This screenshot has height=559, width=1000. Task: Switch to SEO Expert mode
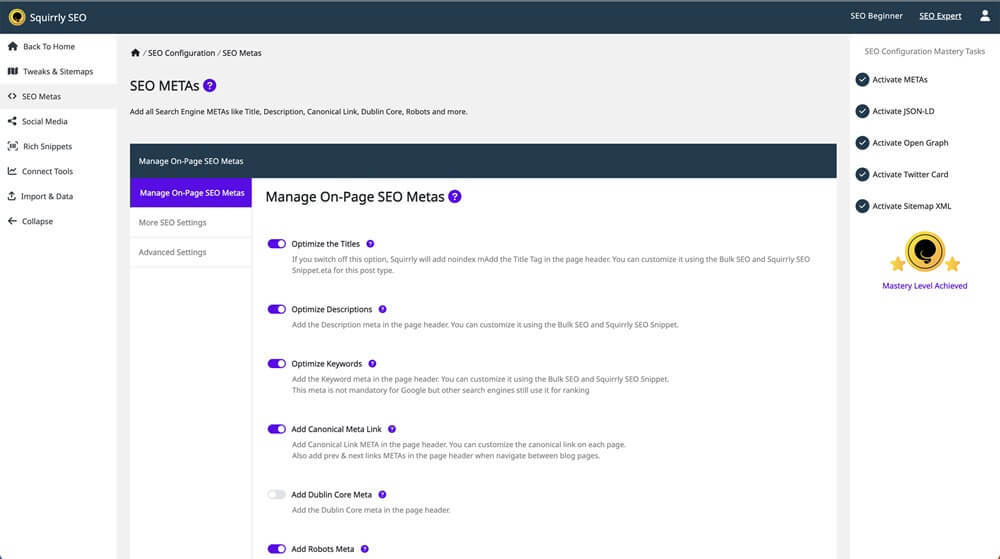click(940, 16)
